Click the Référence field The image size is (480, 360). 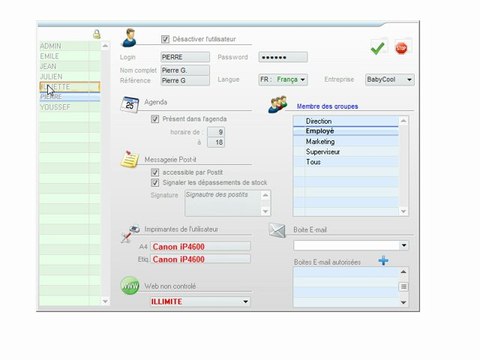click(x=185, y=80)
